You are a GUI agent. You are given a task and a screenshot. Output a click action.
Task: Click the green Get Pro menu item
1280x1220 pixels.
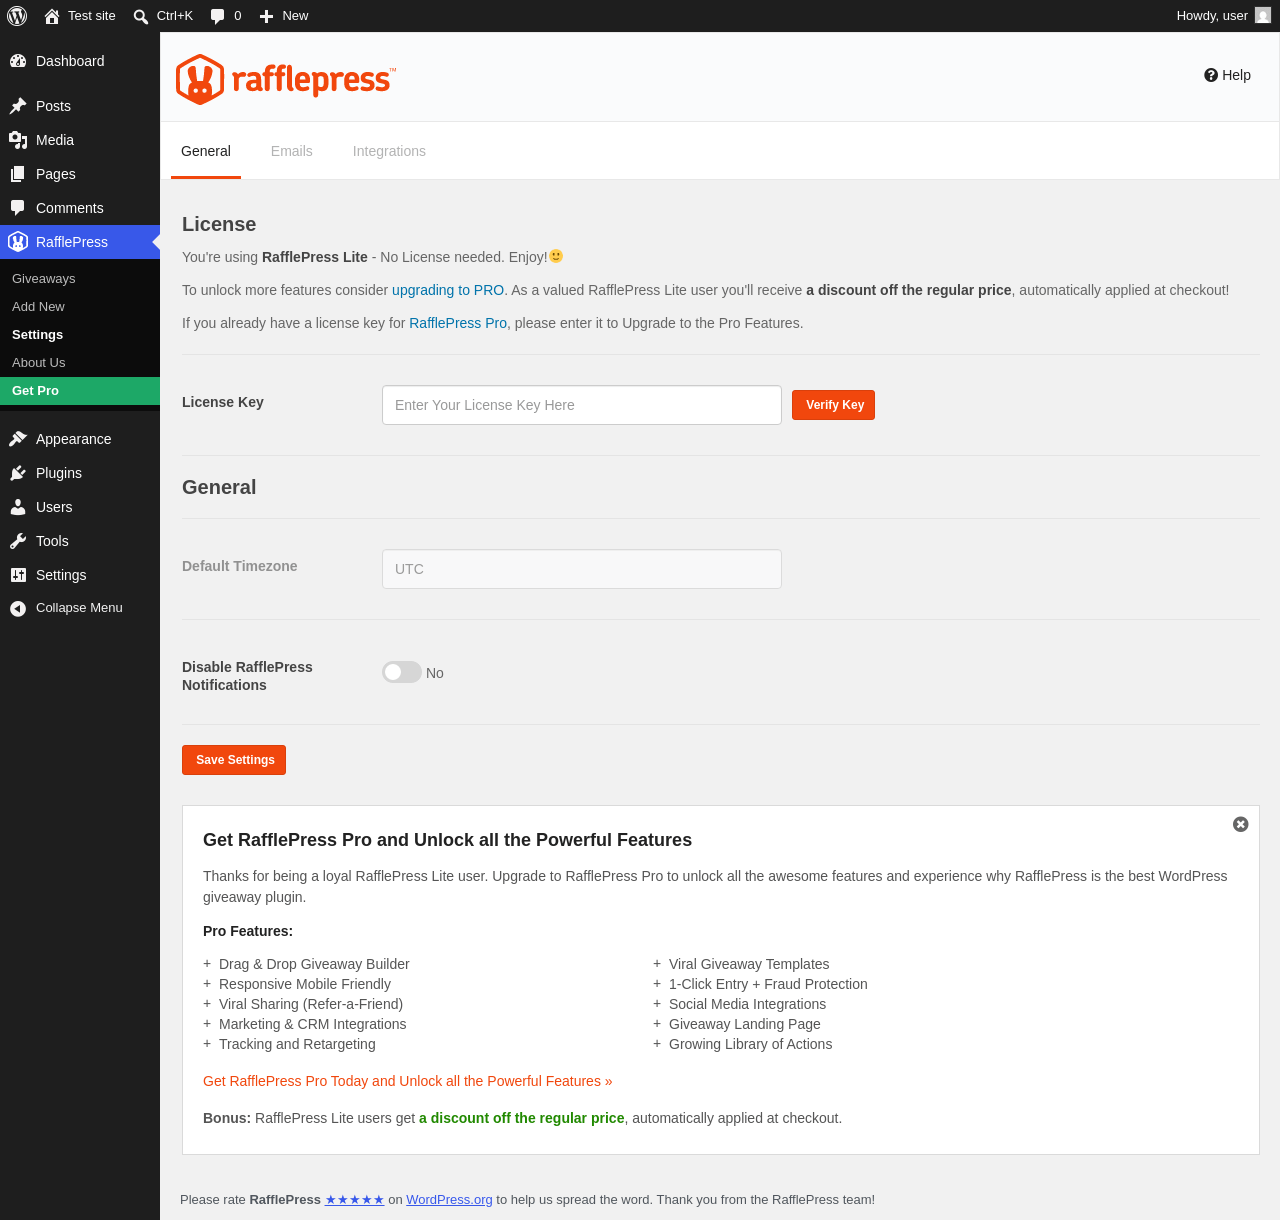pyautogui.click(x=80, y=391)
